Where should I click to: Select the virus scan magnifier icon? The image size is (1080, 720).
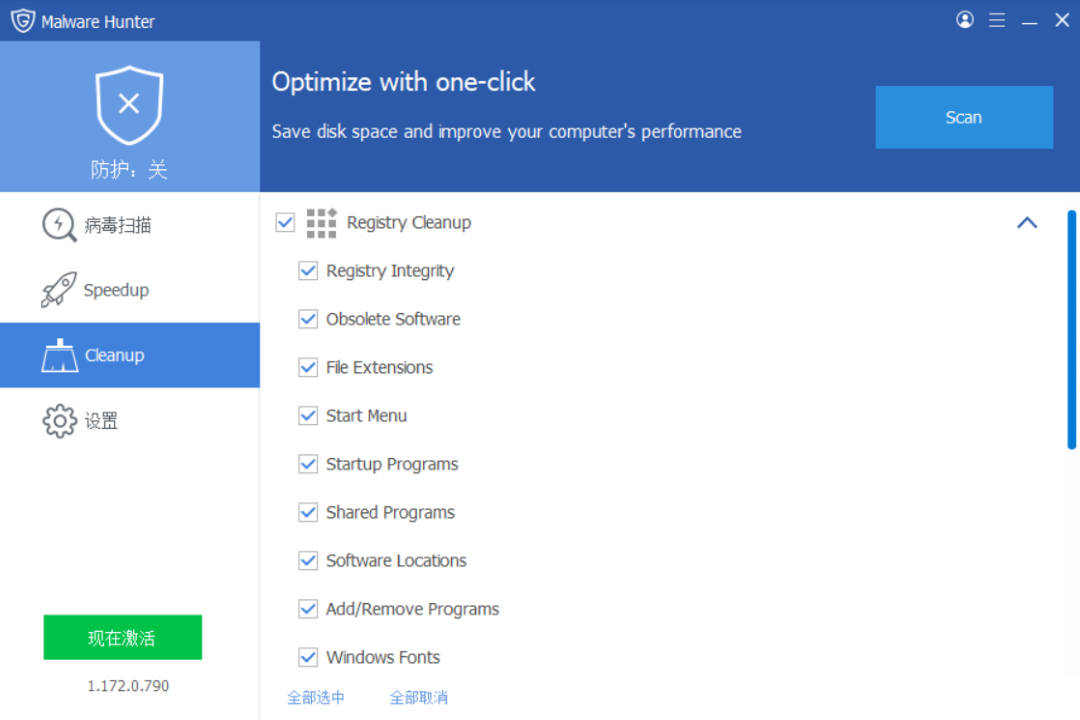tap(59, 224)
